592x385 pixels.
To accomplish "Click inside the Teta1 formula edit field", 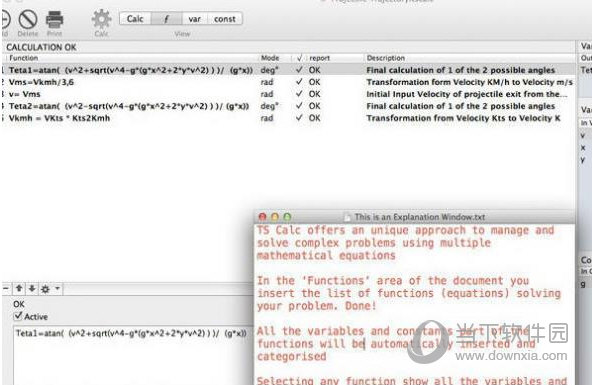I will tap(133, 356).
